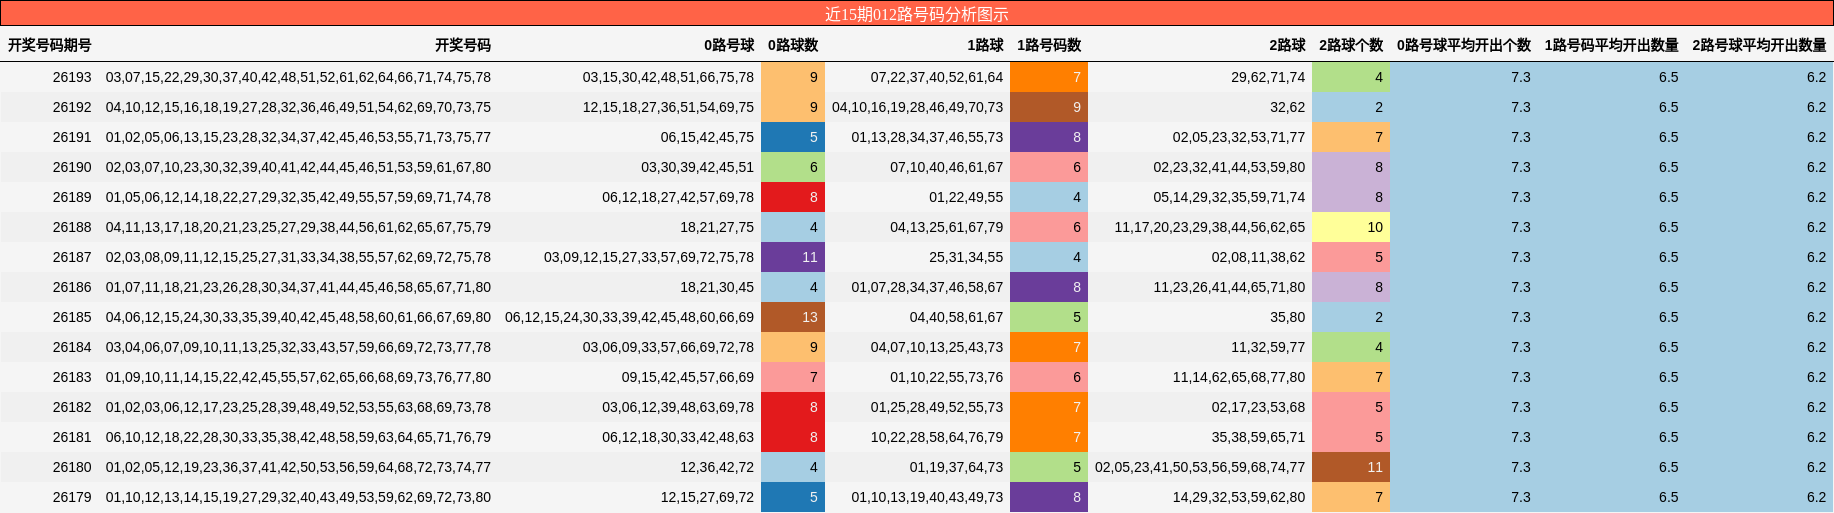Select period number 26192
The height and width of the screenshot is (513, 1834).
[x=72, y=107]
